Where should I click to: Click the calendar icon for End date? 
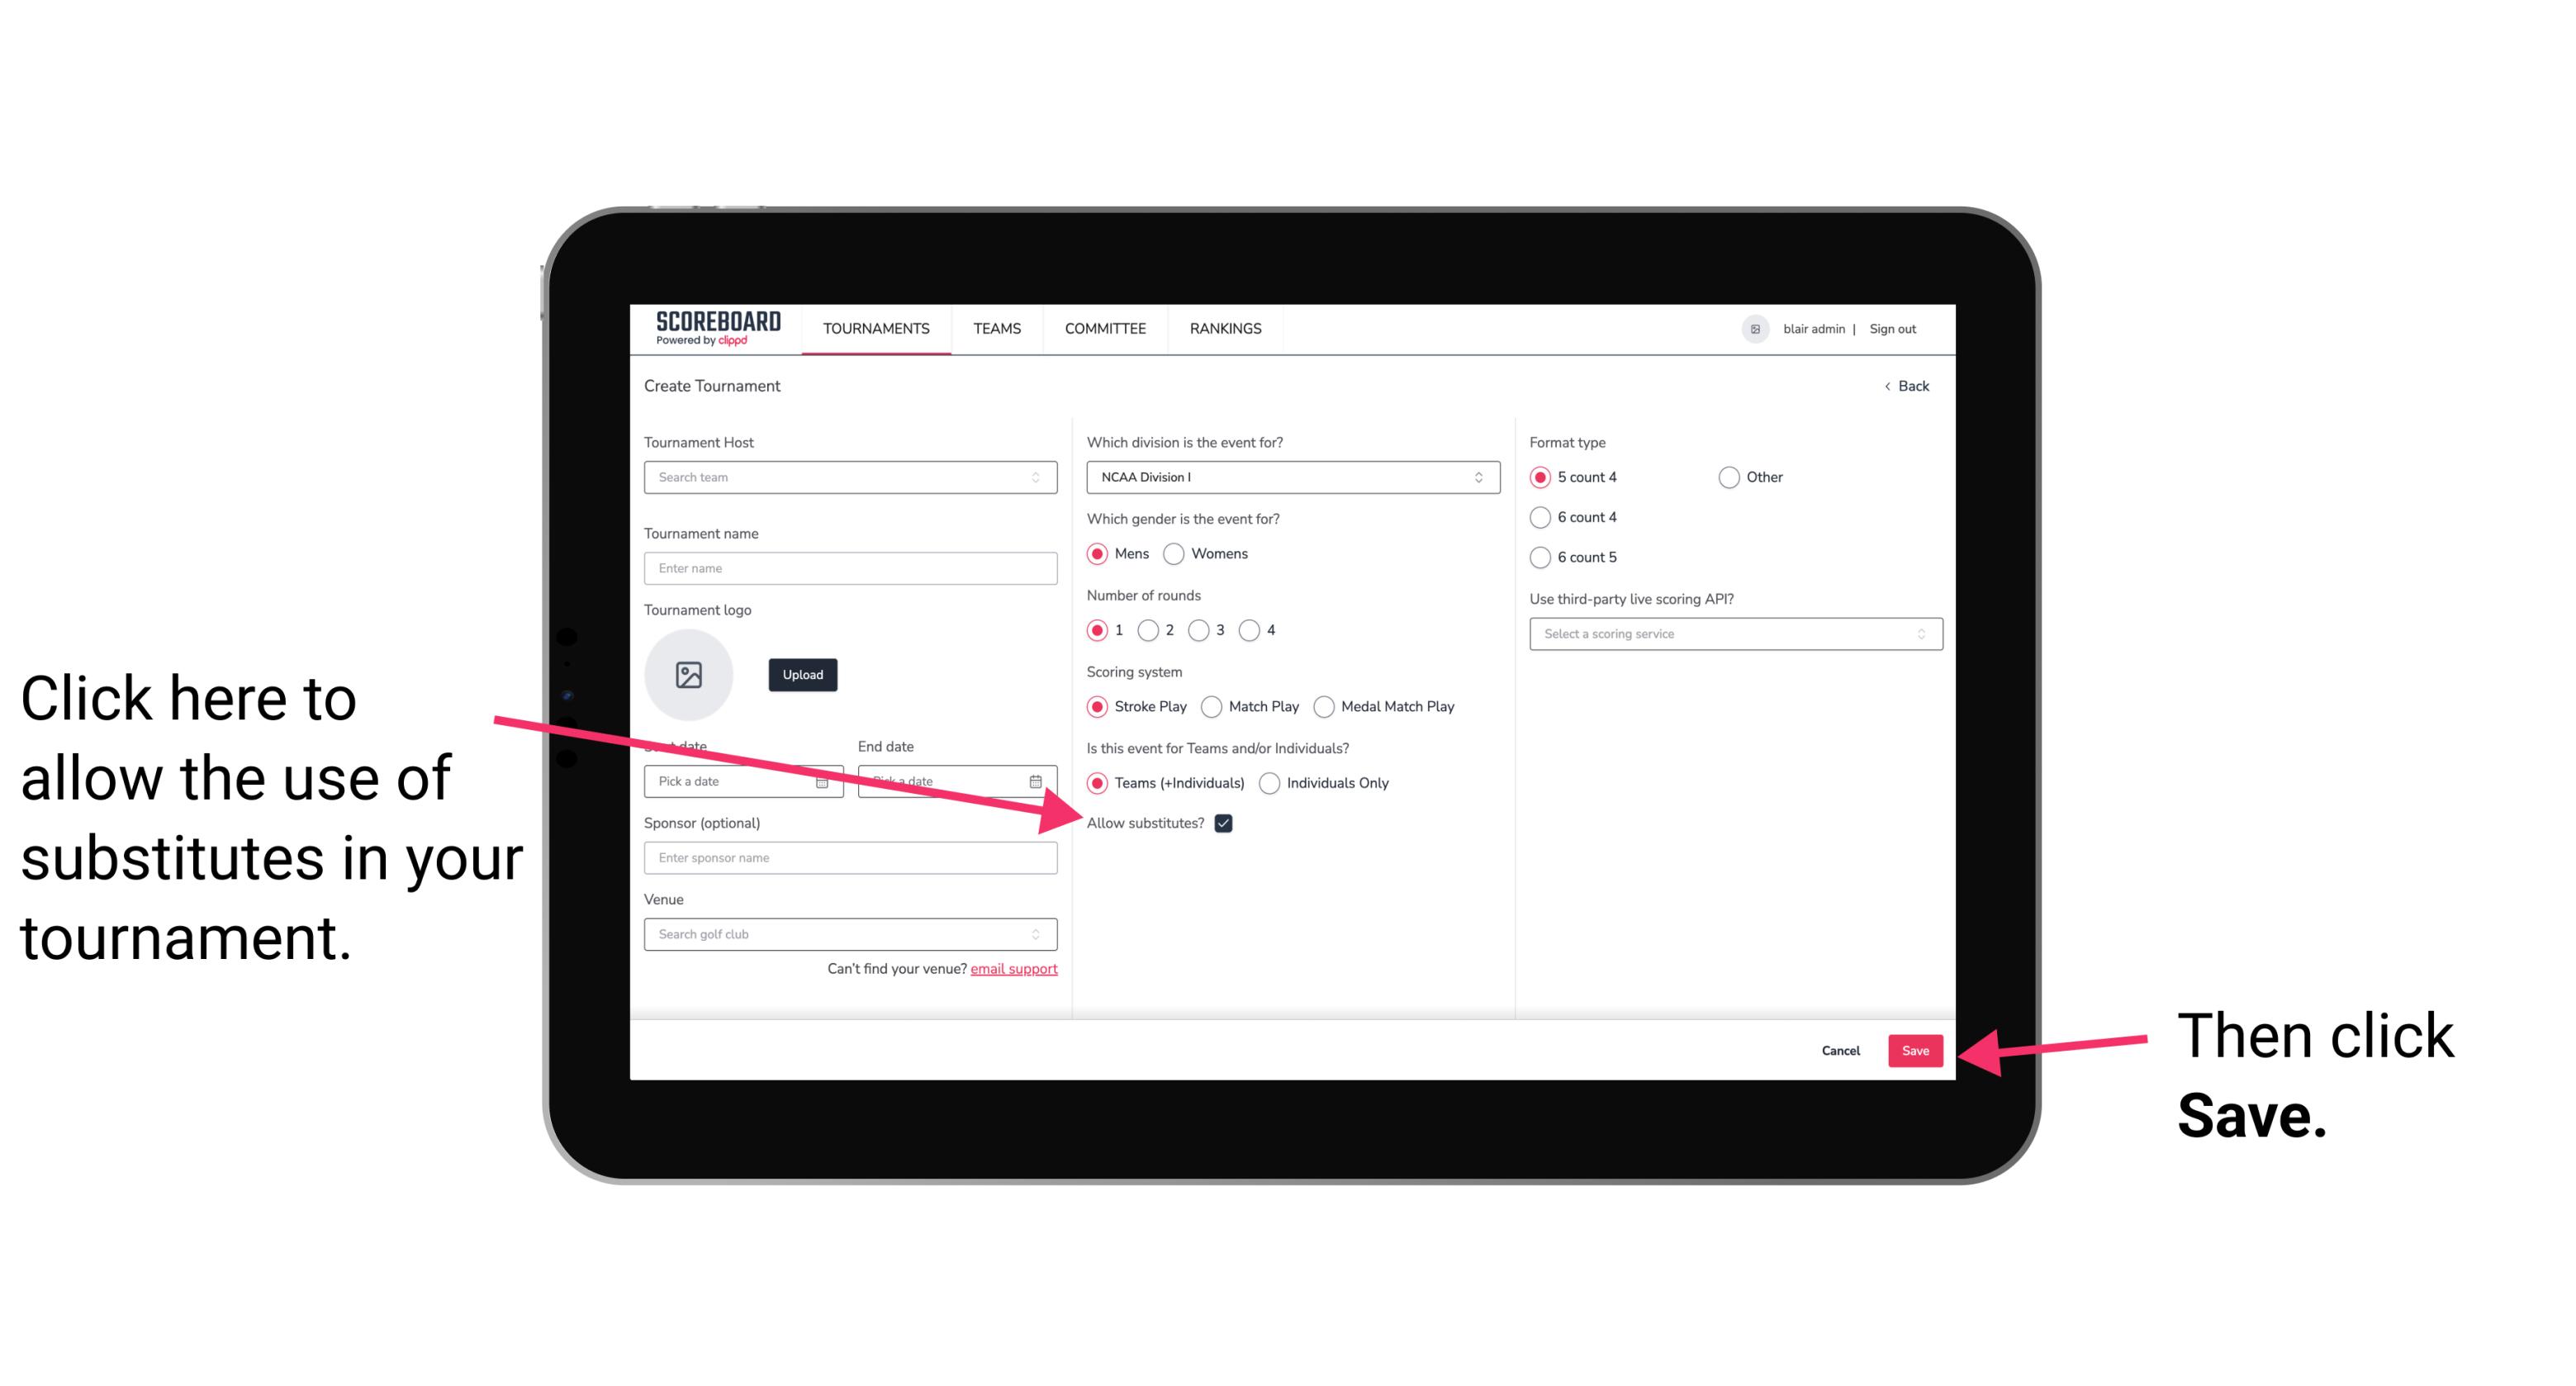pyautogui.click(x=1041, y=780)
